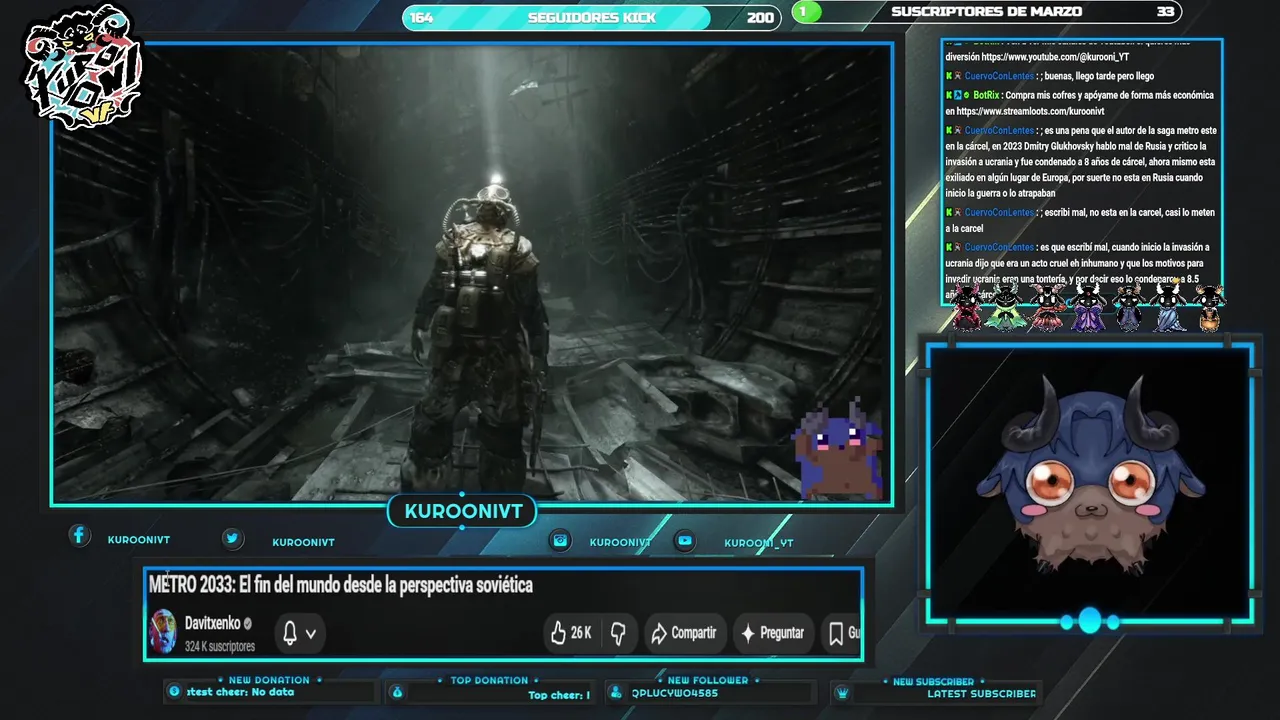Screen dimensions: 1280x720
Task: Click the Suscriptores de Marzo goal bar
Action: (987, 12)
